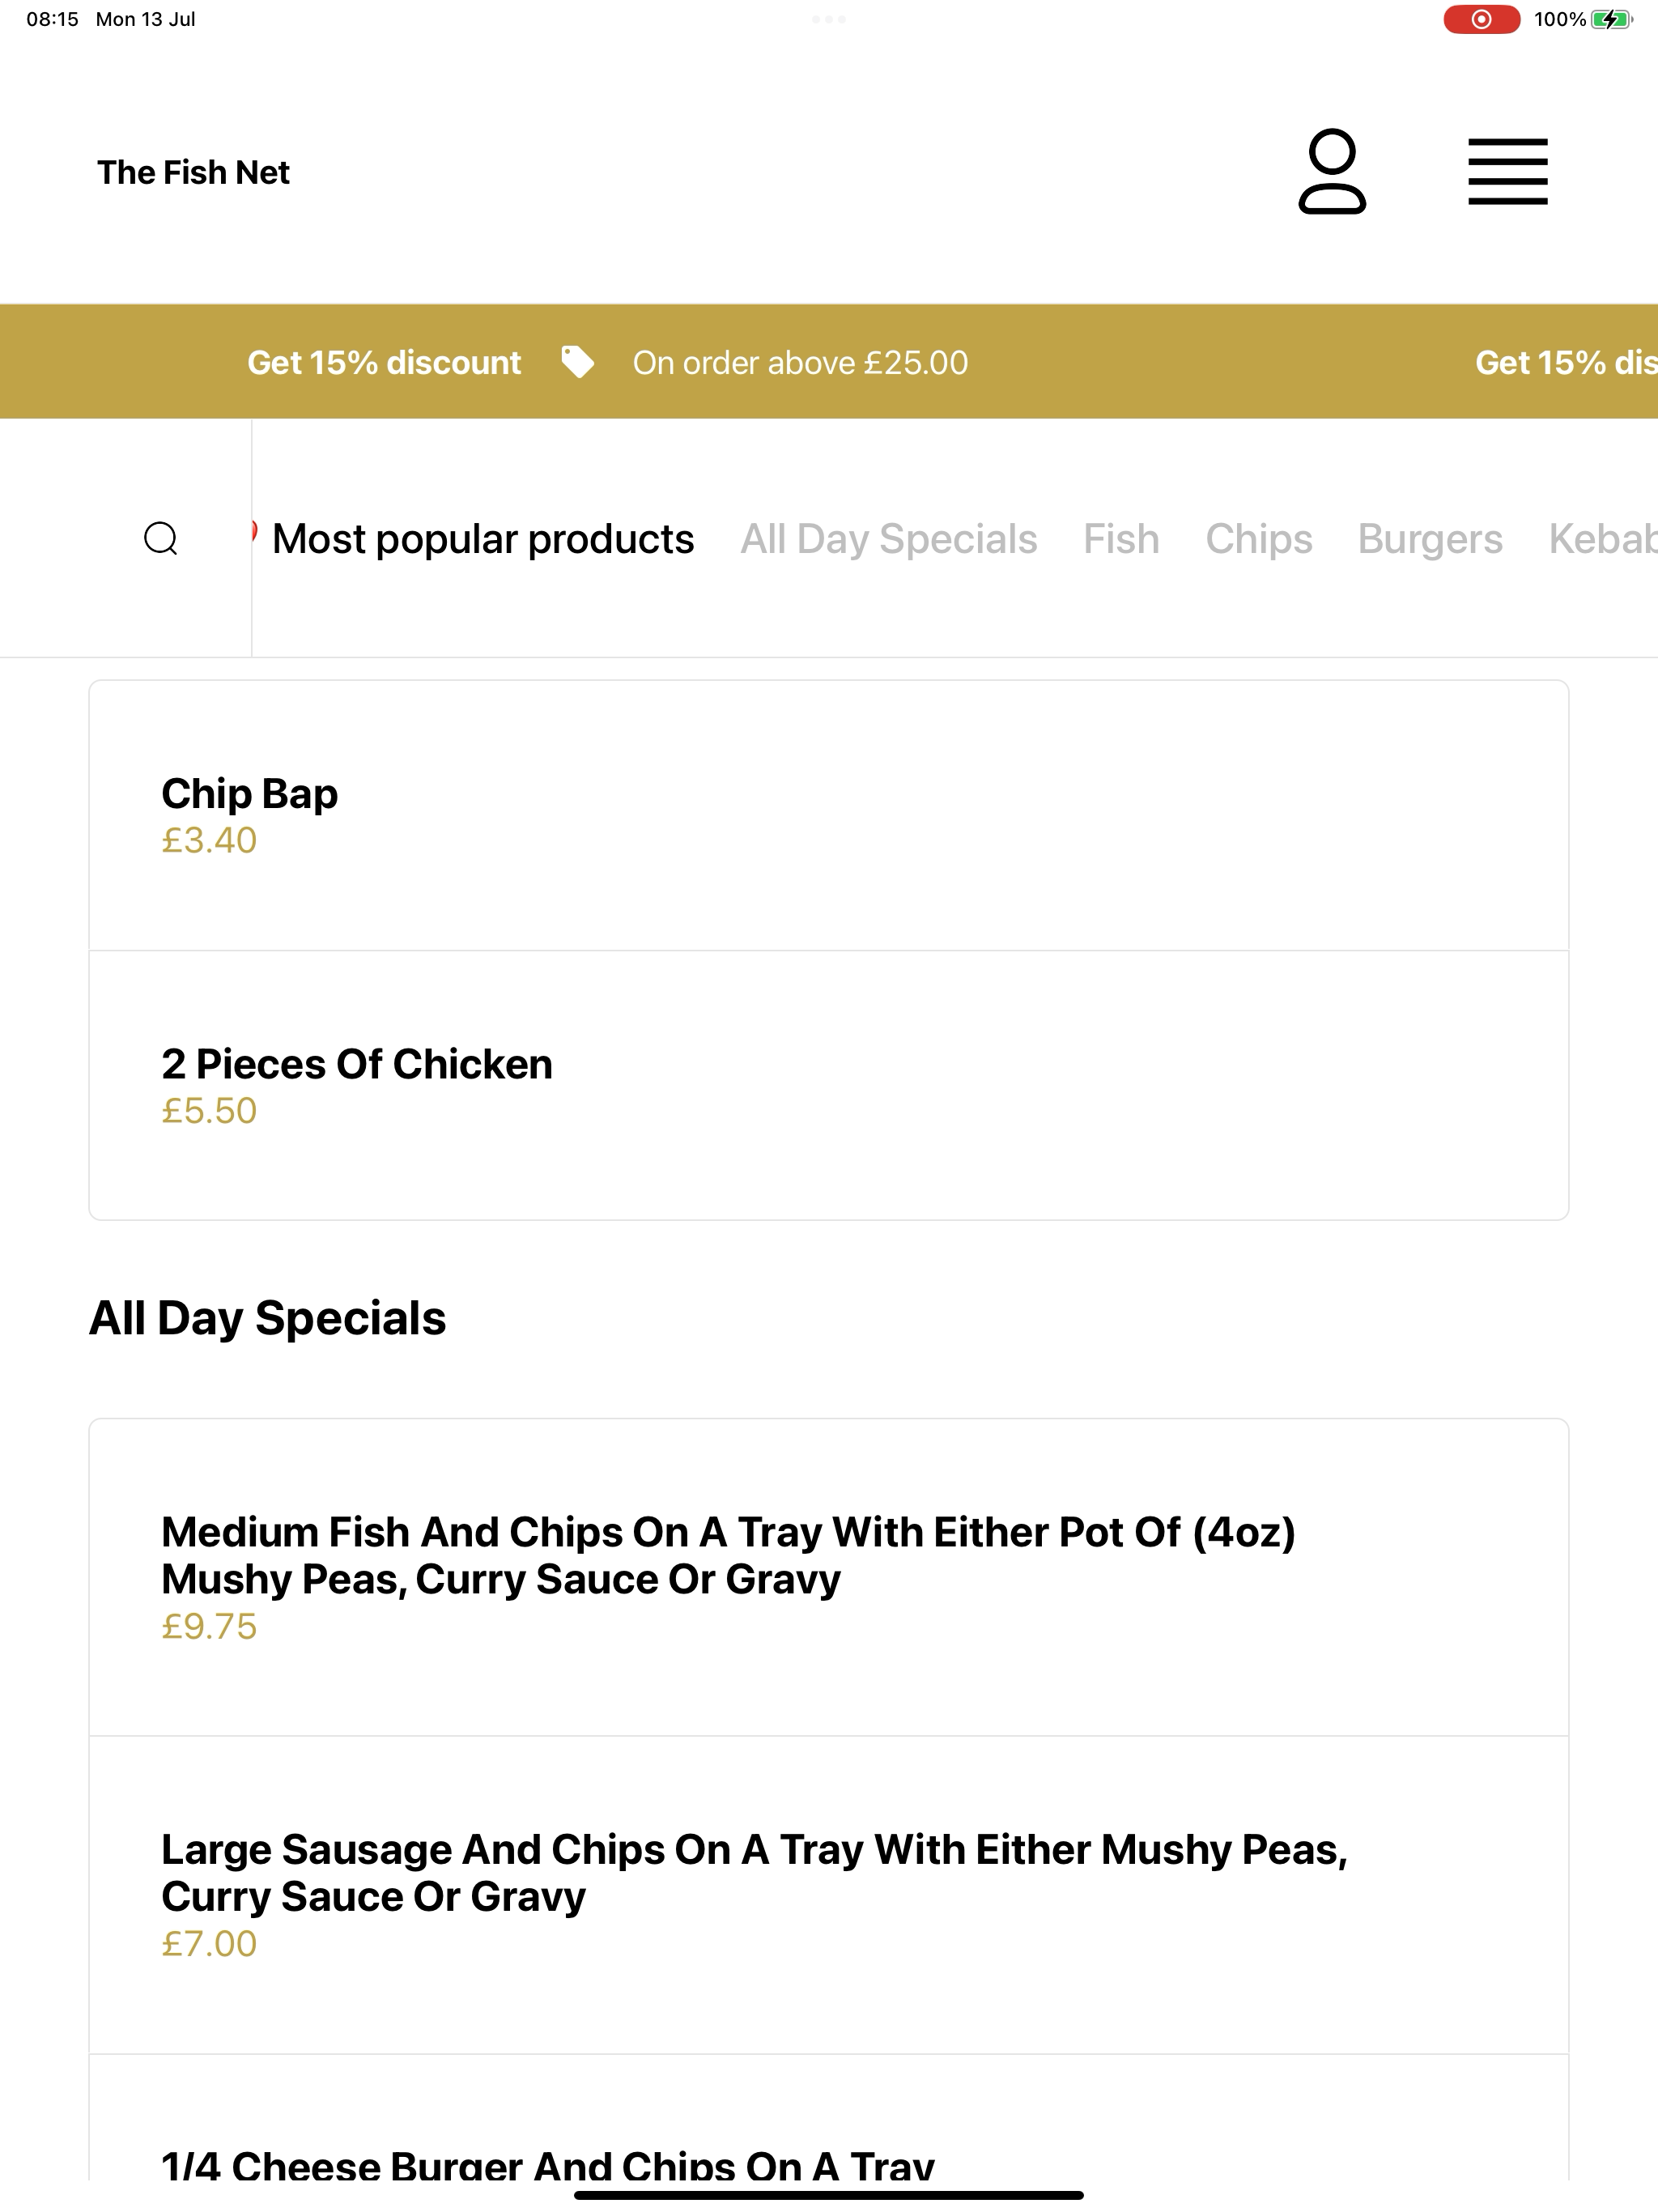Image resolution: width=1658 pixels, height=2212 pixels.
Task: Tap the Mon 13 Jul date
Action: coord(145,19)
